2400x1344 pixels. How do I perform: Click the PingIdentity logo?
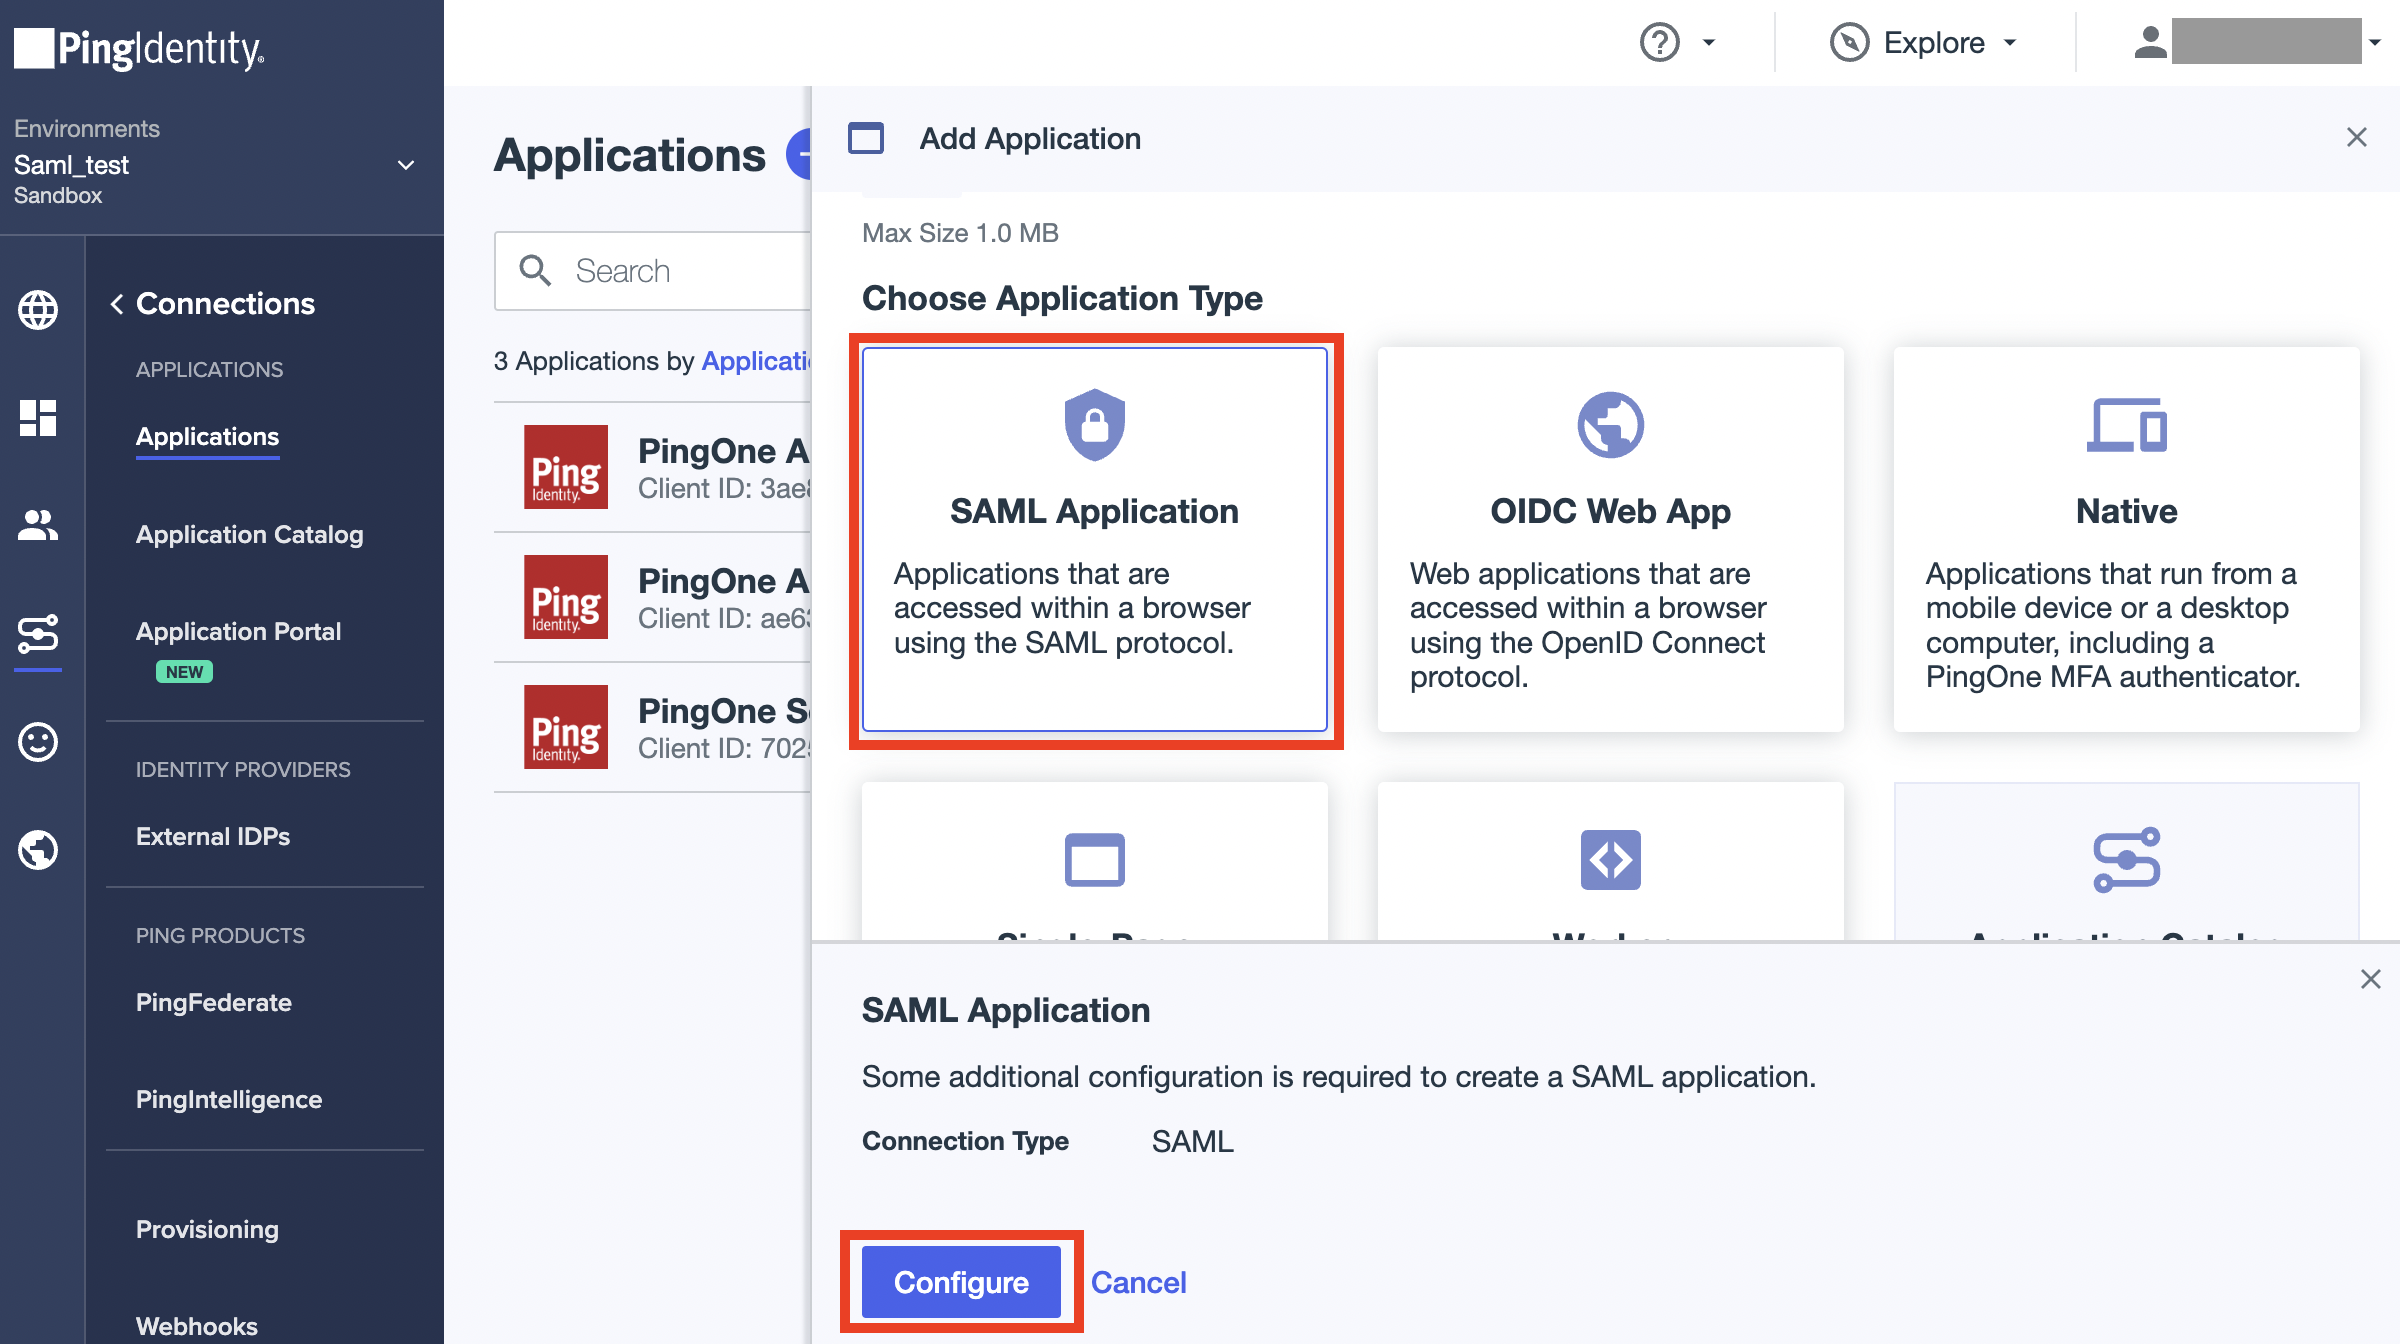139,48
